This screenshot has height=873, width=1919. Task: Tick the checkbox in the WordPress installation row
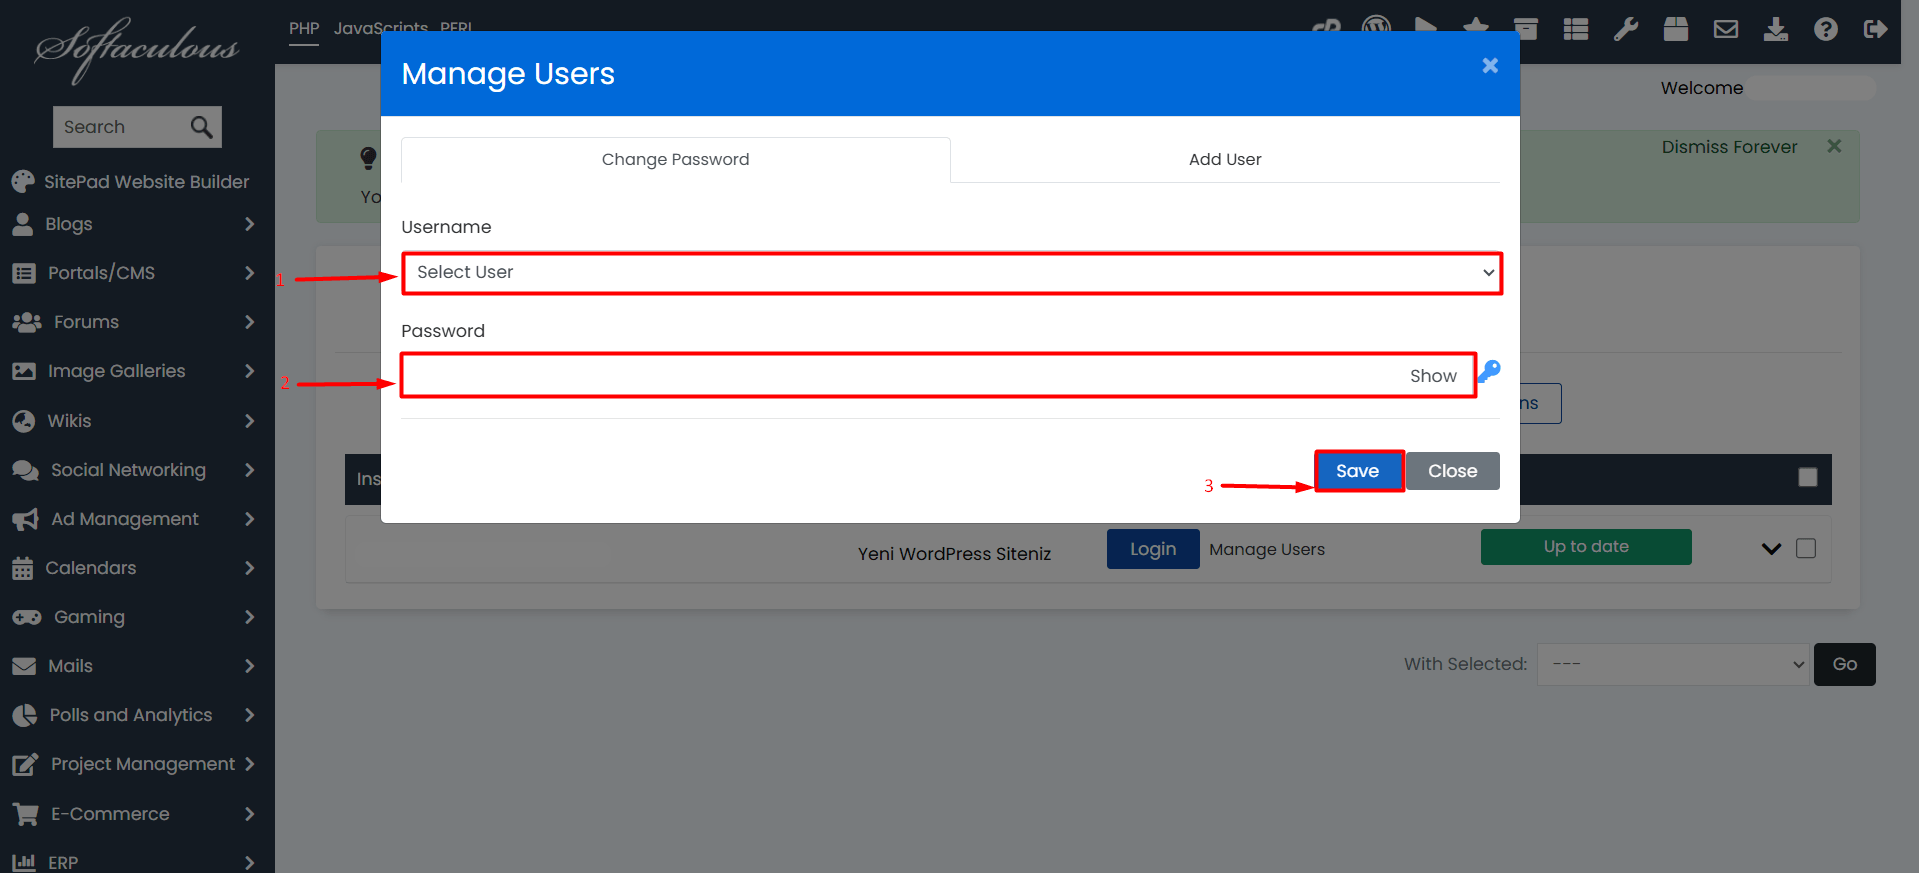click(1805, 548)
